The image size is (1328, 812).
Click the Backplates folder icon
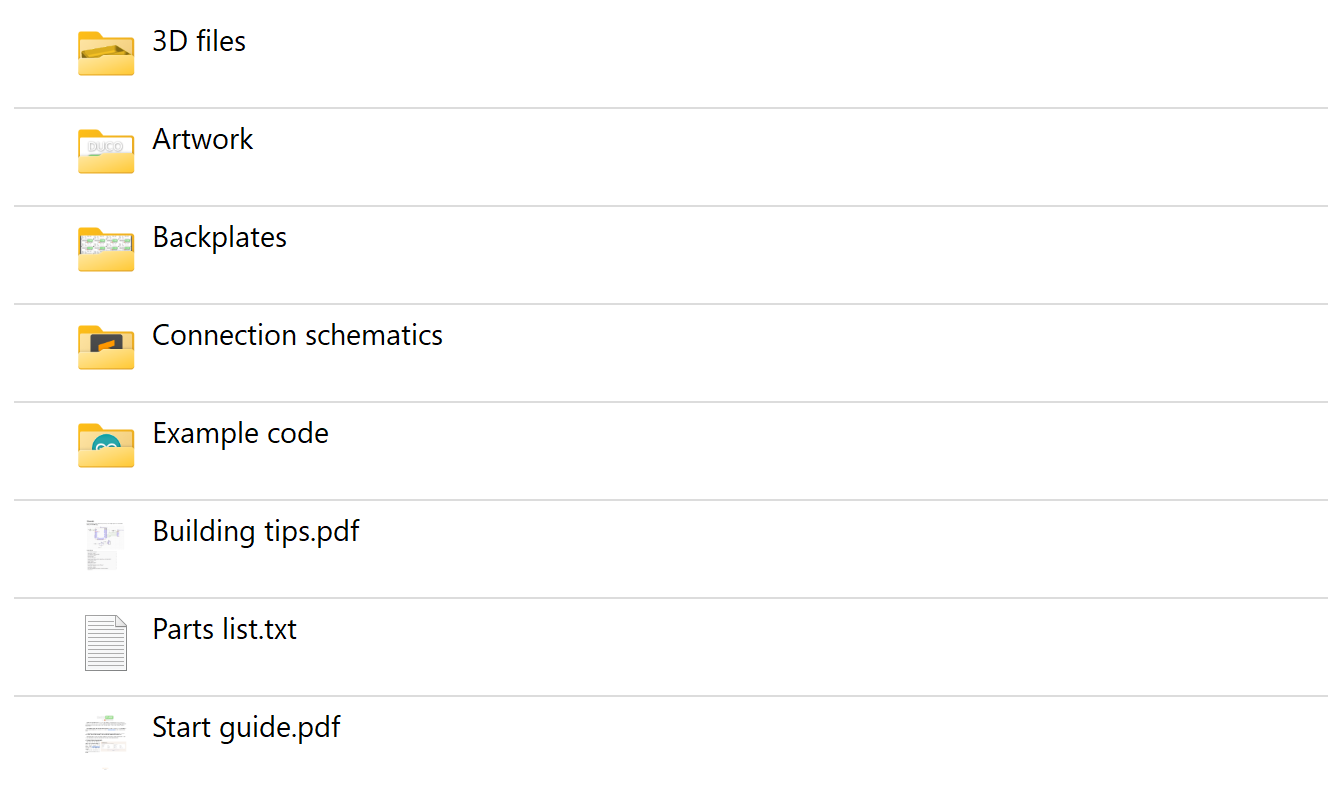106,249
